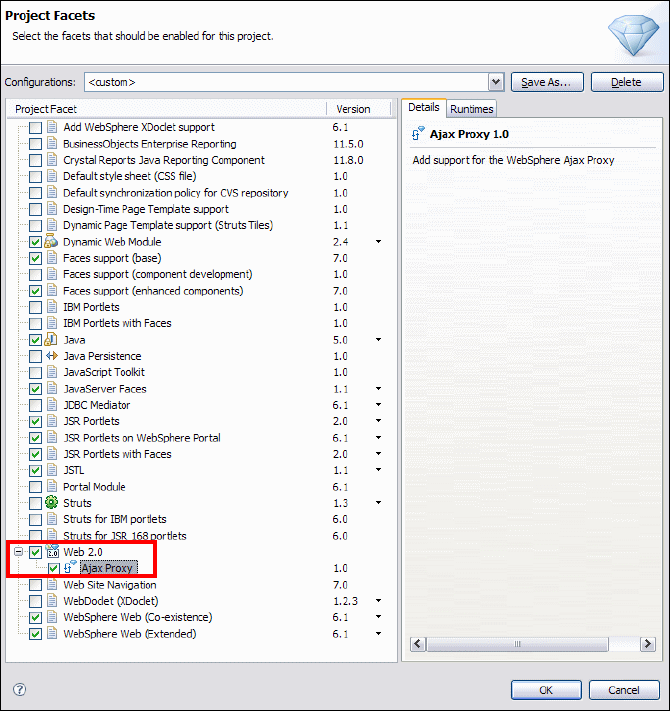This screenshot has height=711, width=670.
Task: Click the document icon beside JDBC Mediator
Action: click(x=52, y=404)
